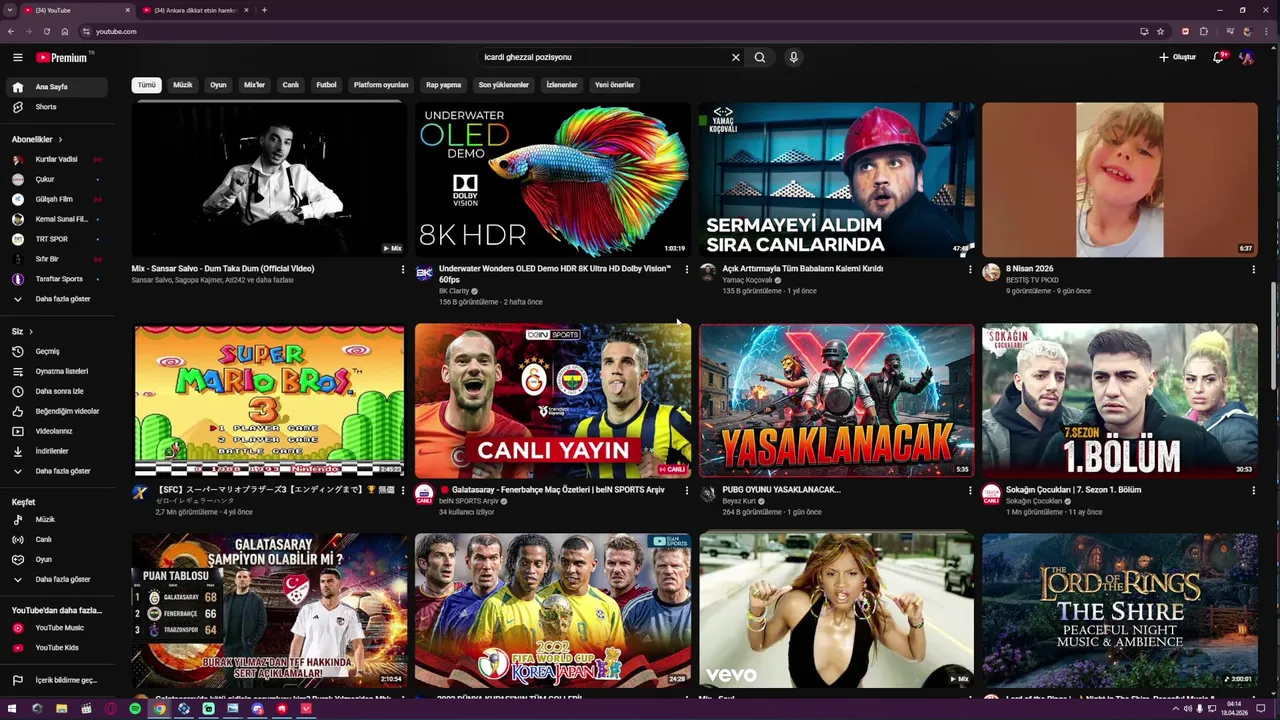The height and width of the screenshot is (720, 1280).
Task: Select the Futbol filter chip
Action: [327, 85]
